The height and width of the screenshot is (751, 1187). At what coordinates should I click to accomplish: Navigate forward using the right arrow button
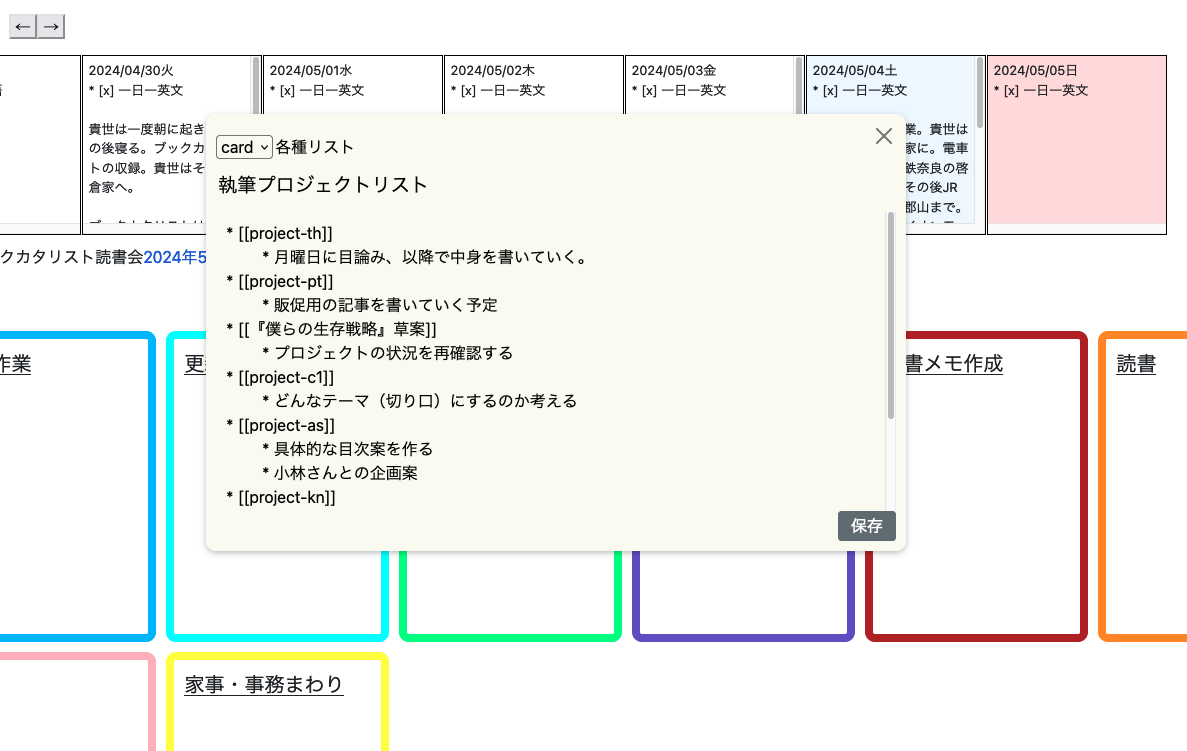click(x=52, y=26)
